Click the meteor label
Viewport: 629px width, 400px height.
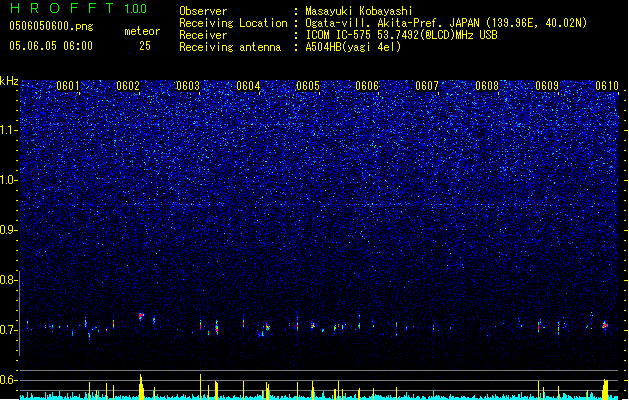pos(142,31)
